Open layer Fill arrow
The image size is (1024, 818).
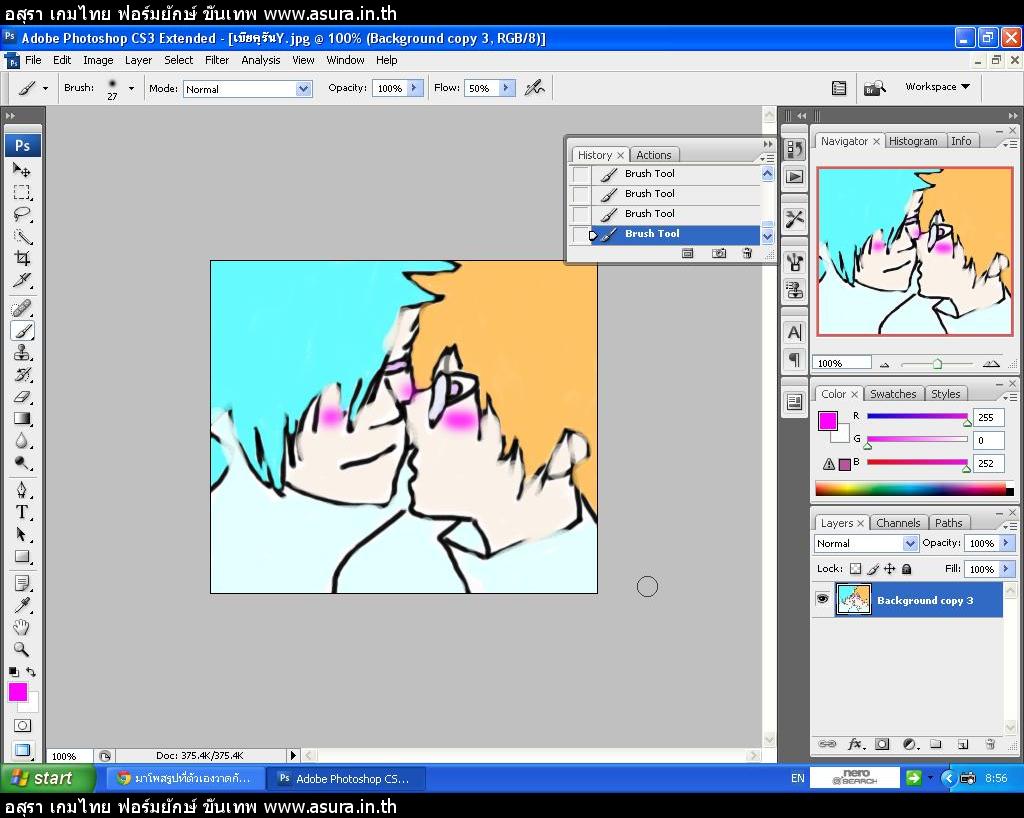tap(1006, 569)
